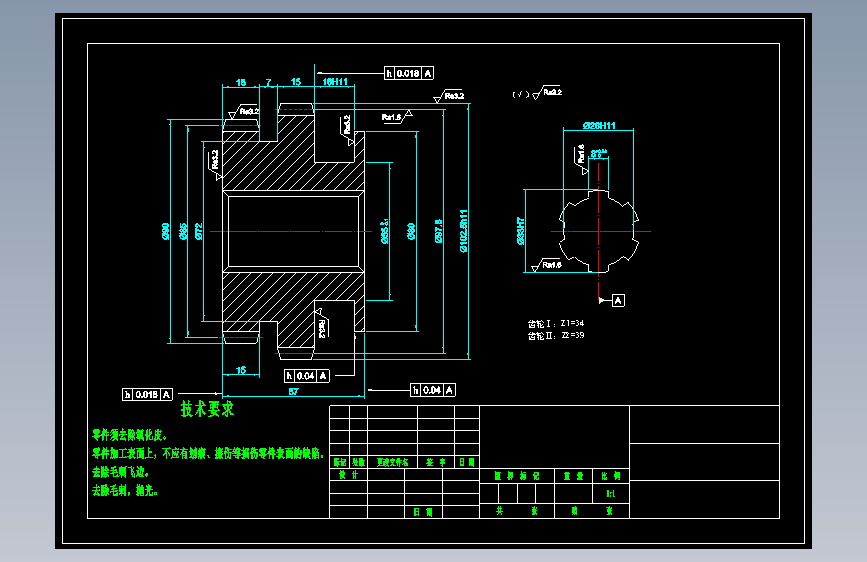The image size is (867, 562).
Task: Select the 更改文件名 title block cell
Action: click(x=393, y=462)
